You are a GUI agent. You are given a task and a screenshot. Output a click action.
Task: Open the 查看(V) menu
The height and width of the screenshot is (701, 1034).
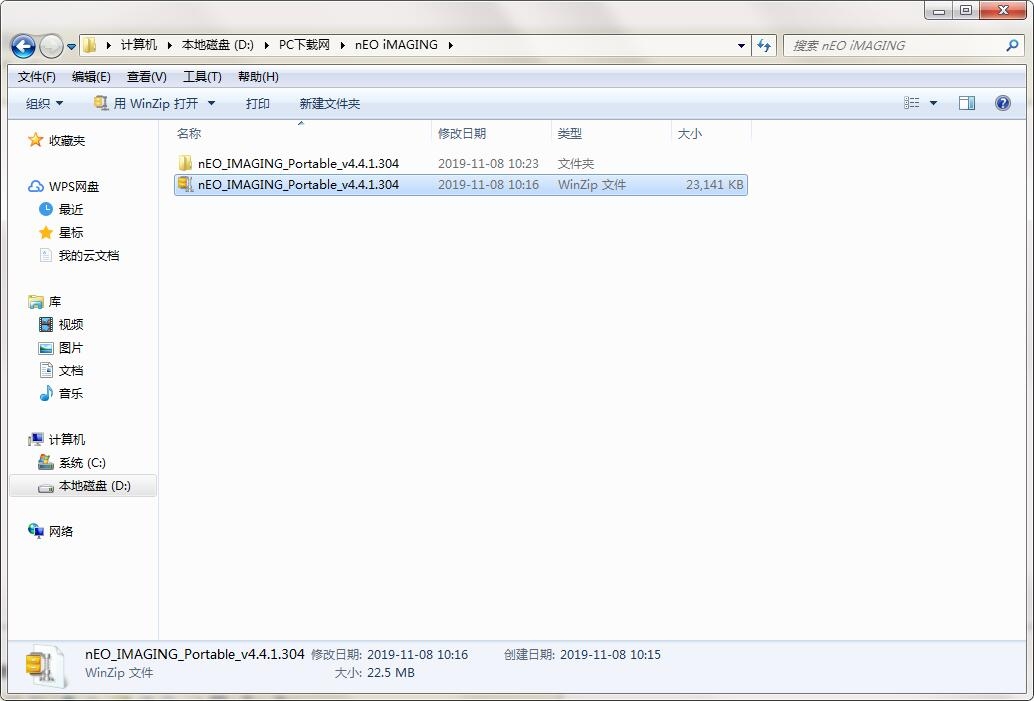click(x=146, y=76)
